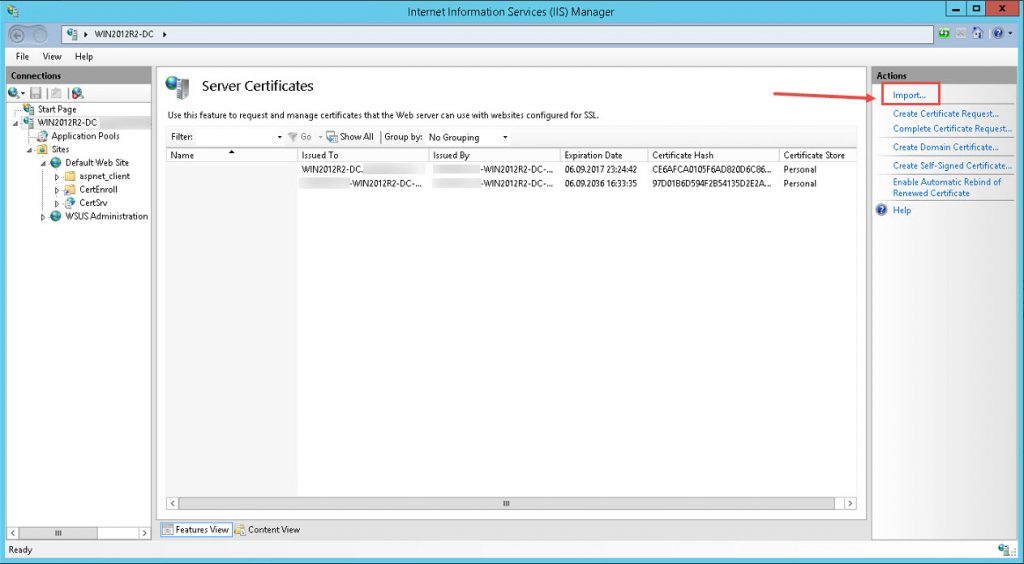Click the IIS Manager icon in title bar
The width and height of the screenshot is (1024, 564).
coord(12,10)
